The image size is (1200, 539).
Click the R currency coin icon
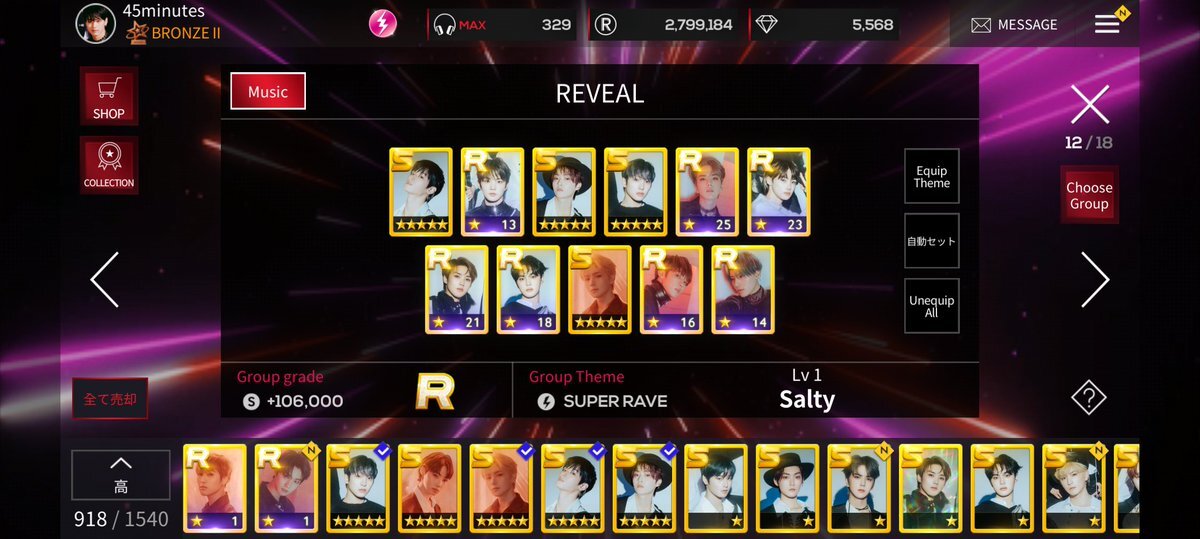coord(605,24)
